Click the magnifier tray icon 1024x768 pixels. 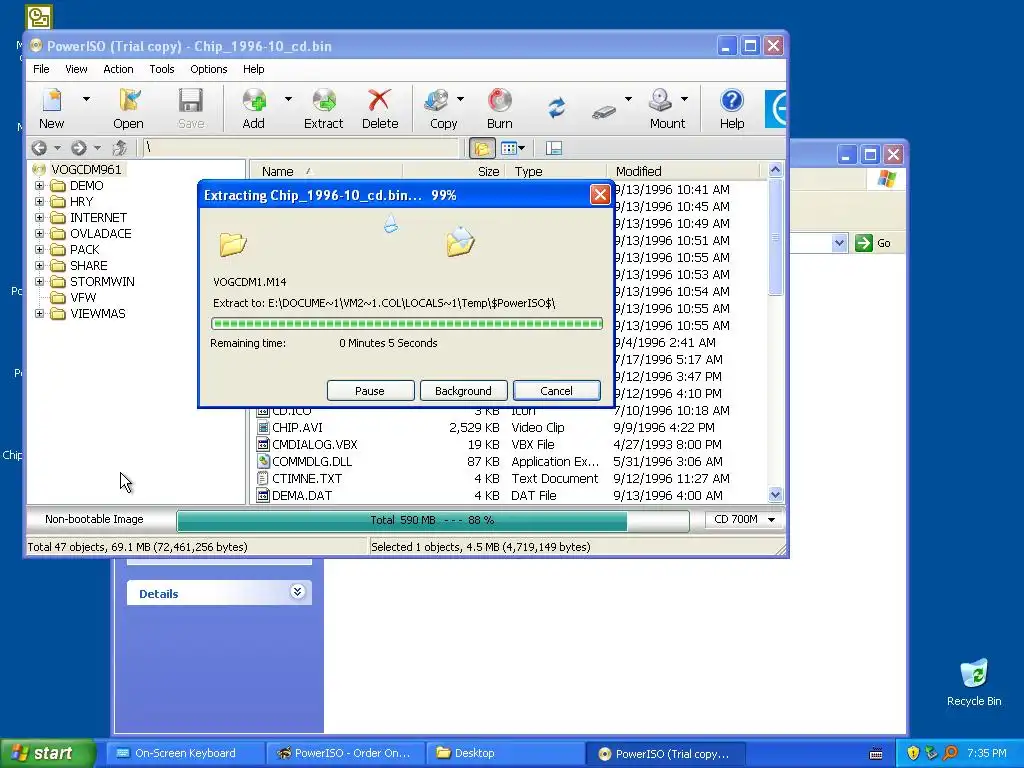coord(950,753)
